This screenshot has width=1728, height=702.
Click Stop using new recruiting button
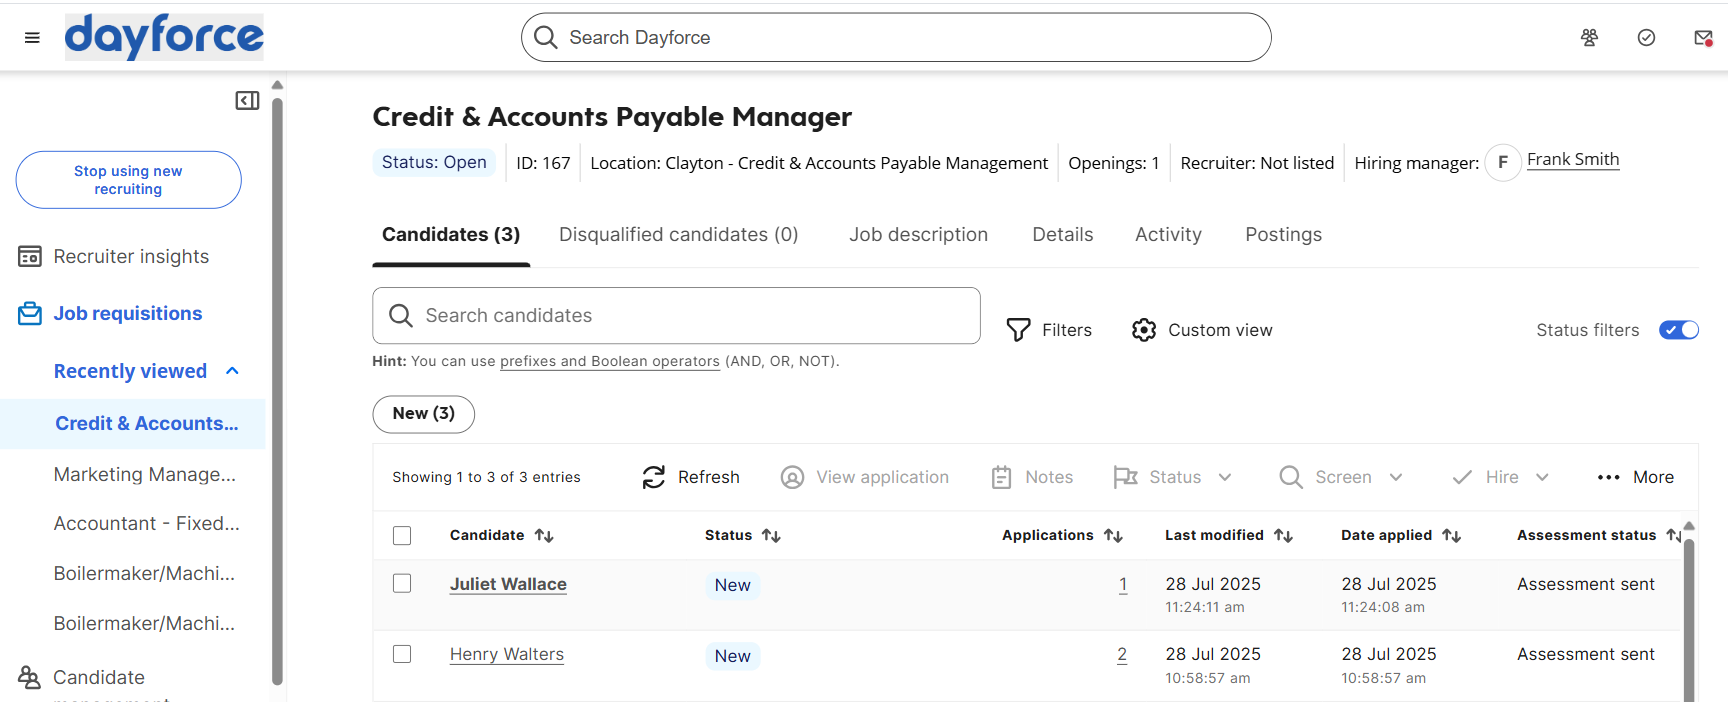point(128,180)
